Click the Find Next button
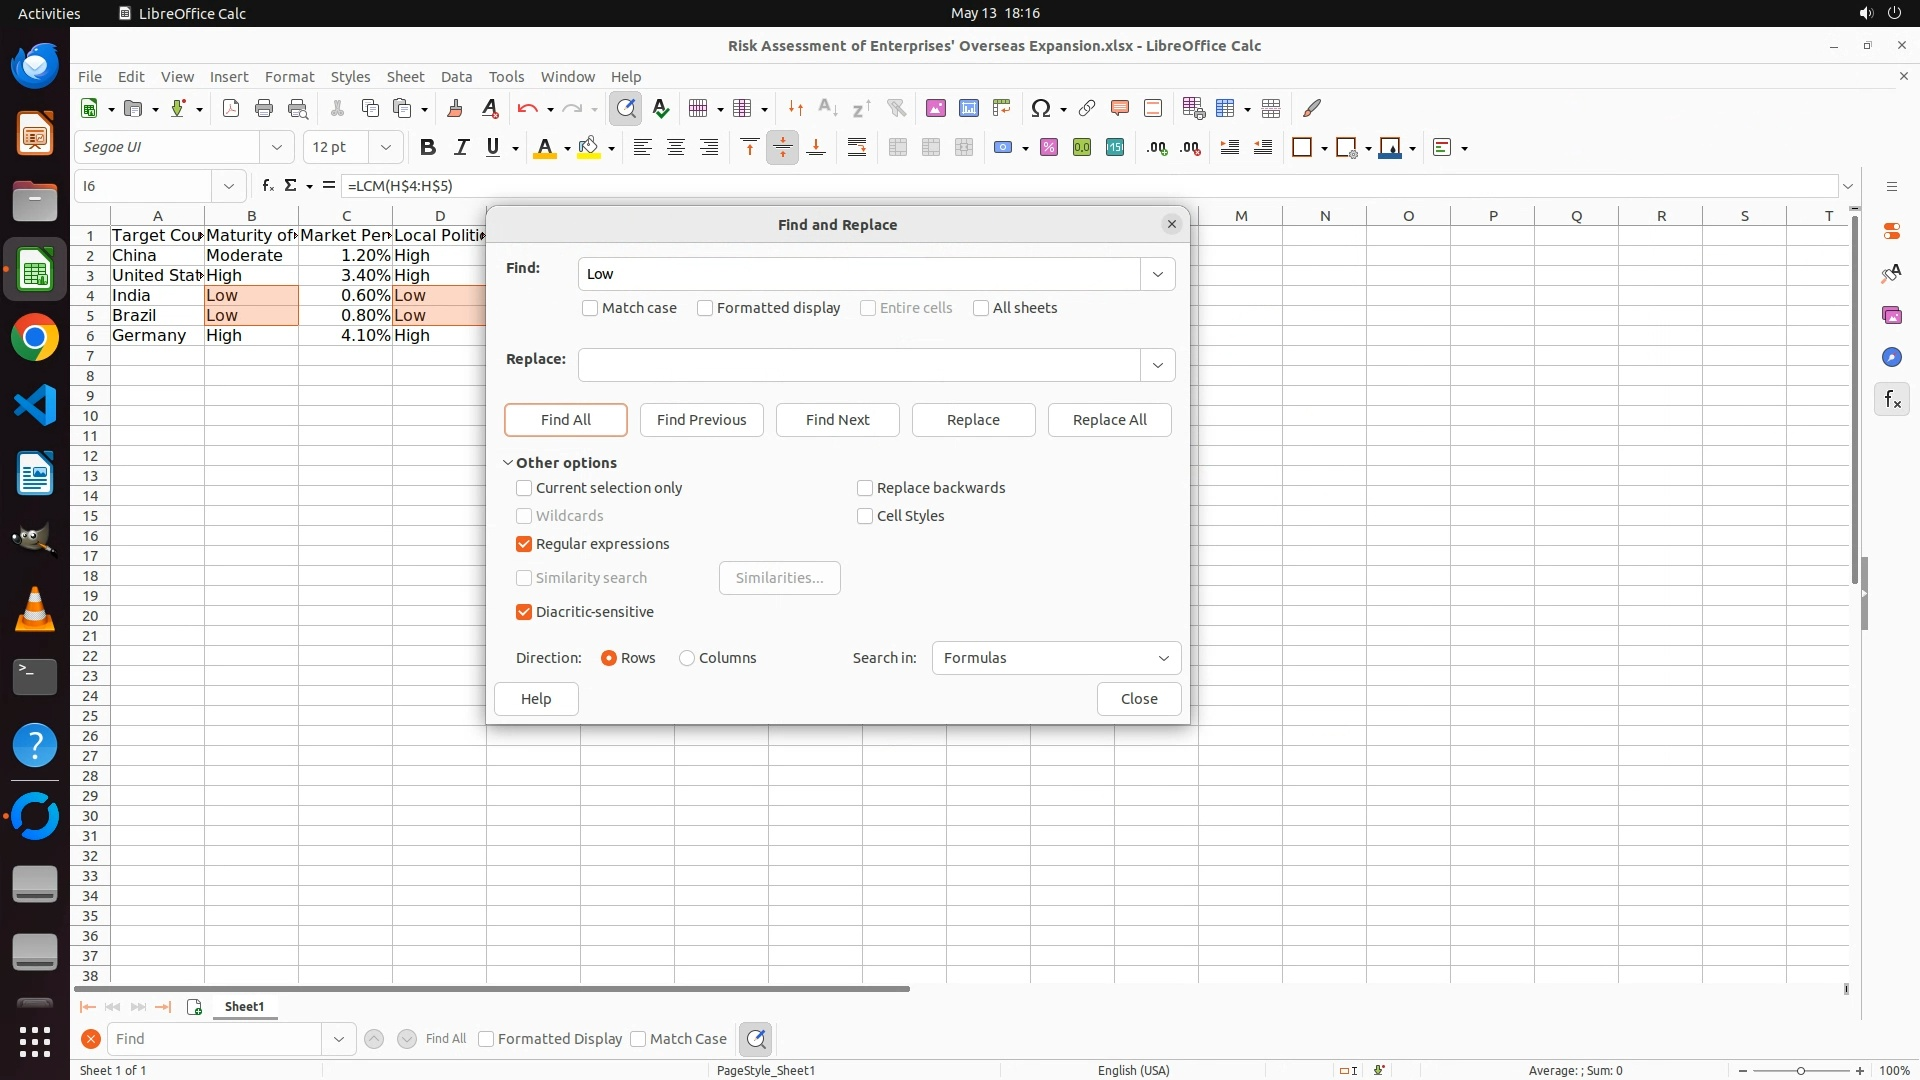The width and height of the screenshot is (1920, 1080). pos(837,420)
